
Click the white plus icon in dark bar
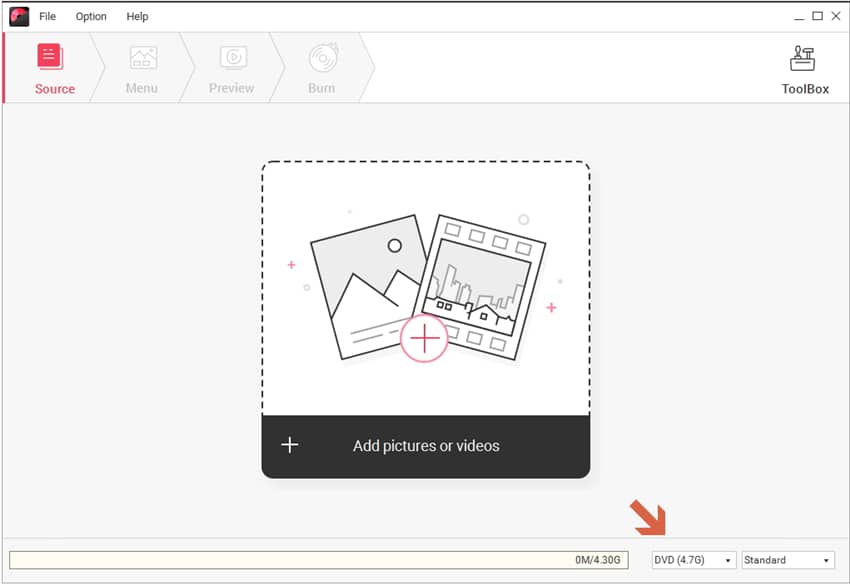click(x=289, y=445)
